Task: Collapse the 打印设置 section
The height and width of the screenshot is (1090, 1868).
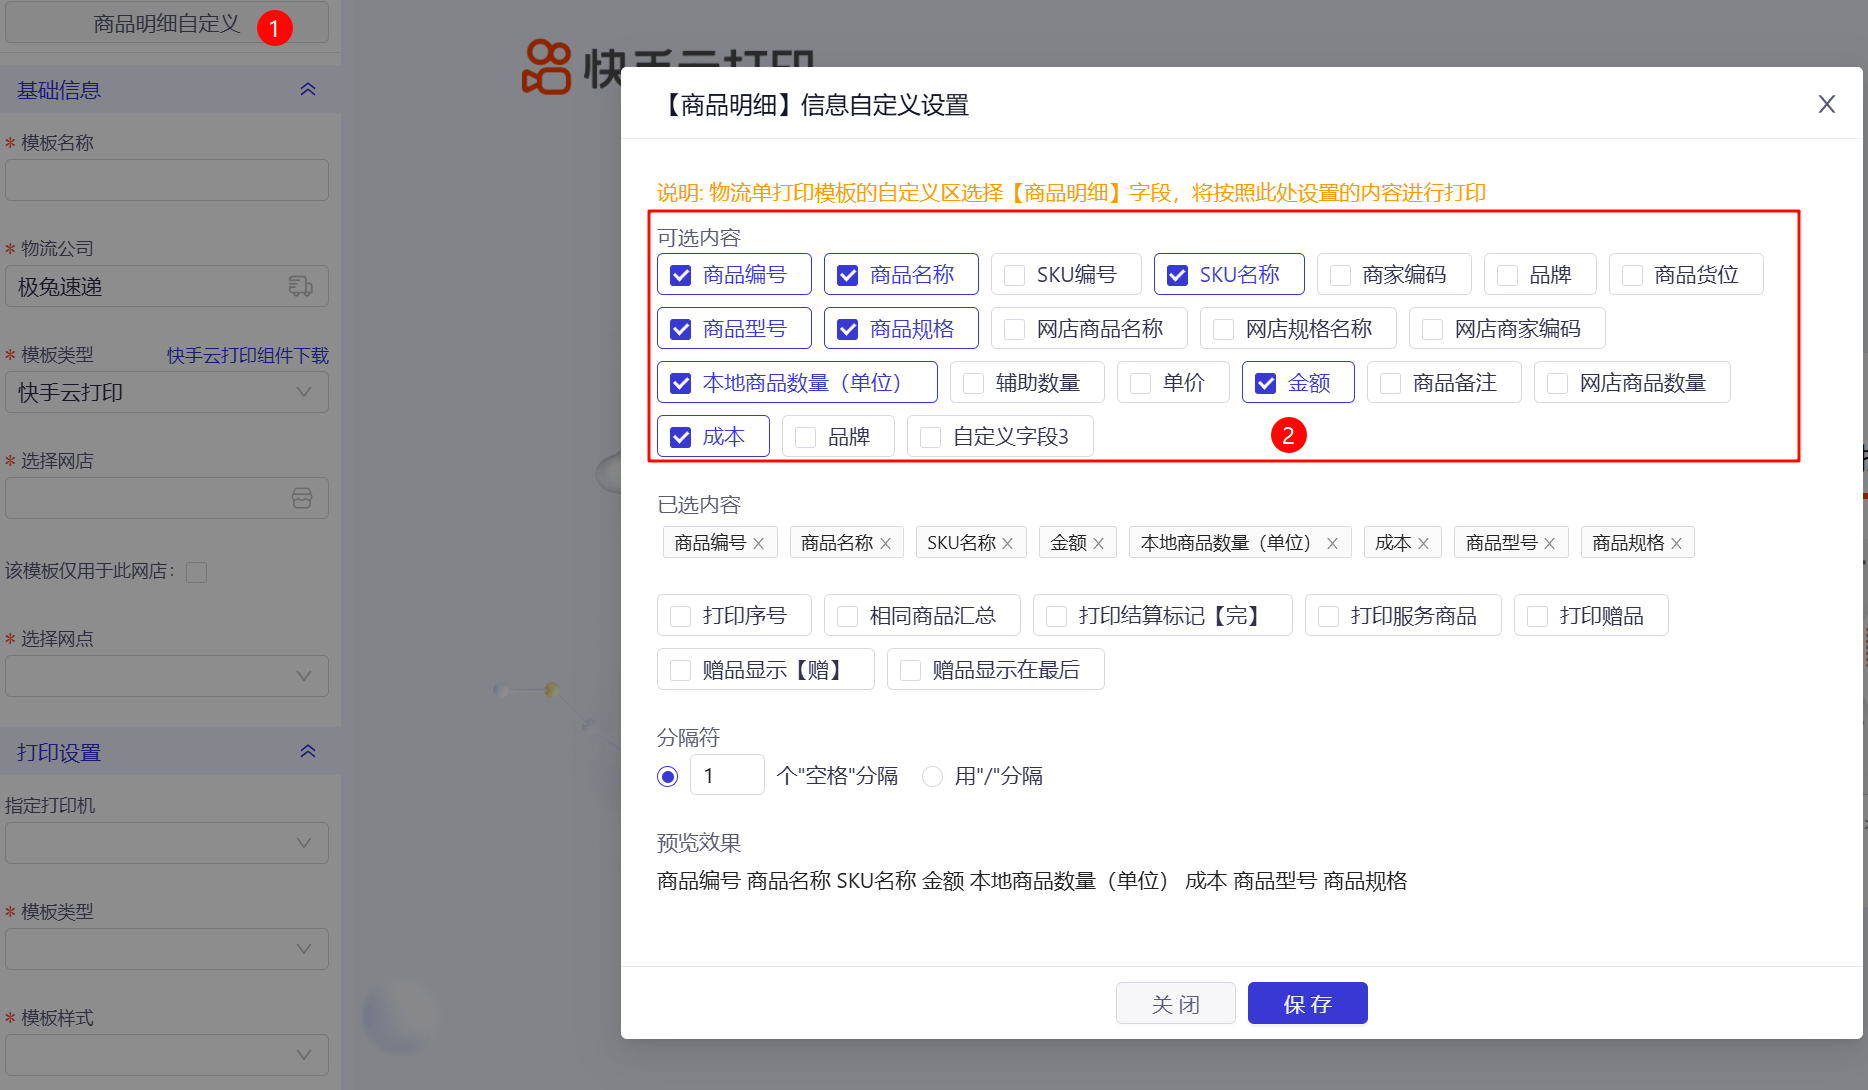Action: pos(308,752)
